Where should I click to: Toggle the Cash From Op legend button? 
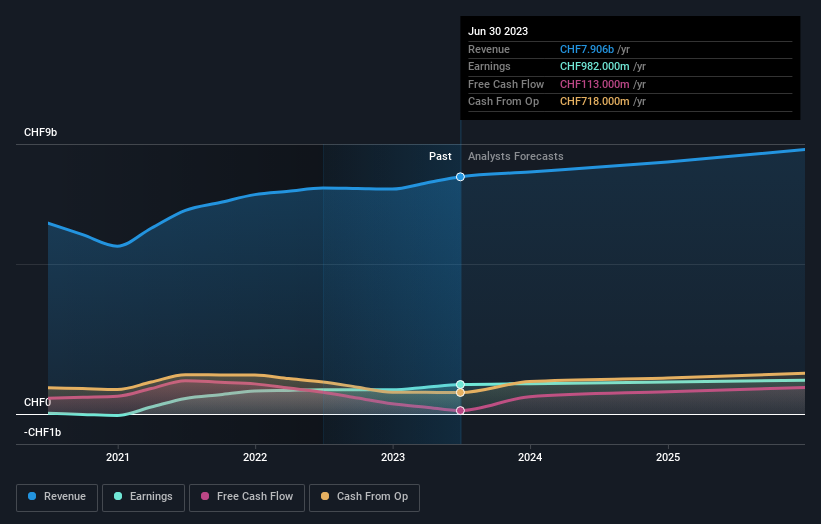[x=364, y=497]
